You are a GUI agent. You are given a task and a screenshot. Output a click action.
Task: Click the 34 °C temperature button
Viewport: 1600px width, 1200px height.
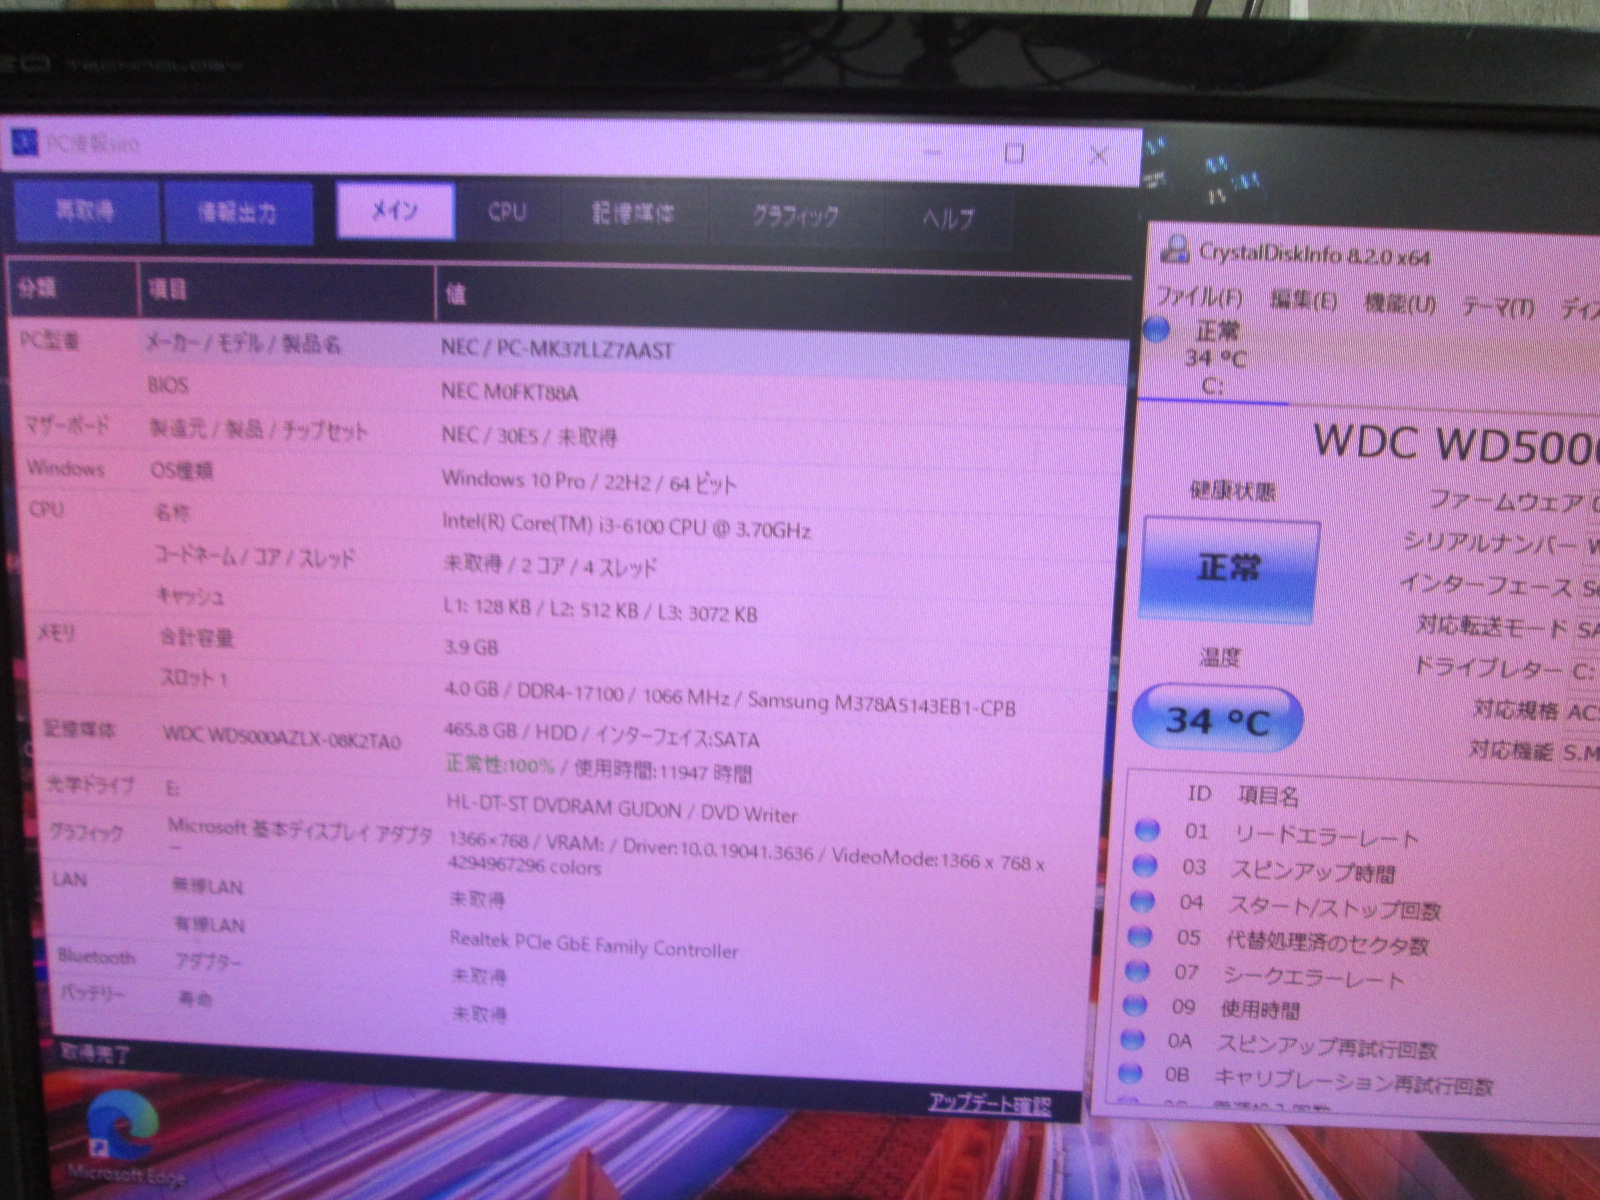[1218, 720]
